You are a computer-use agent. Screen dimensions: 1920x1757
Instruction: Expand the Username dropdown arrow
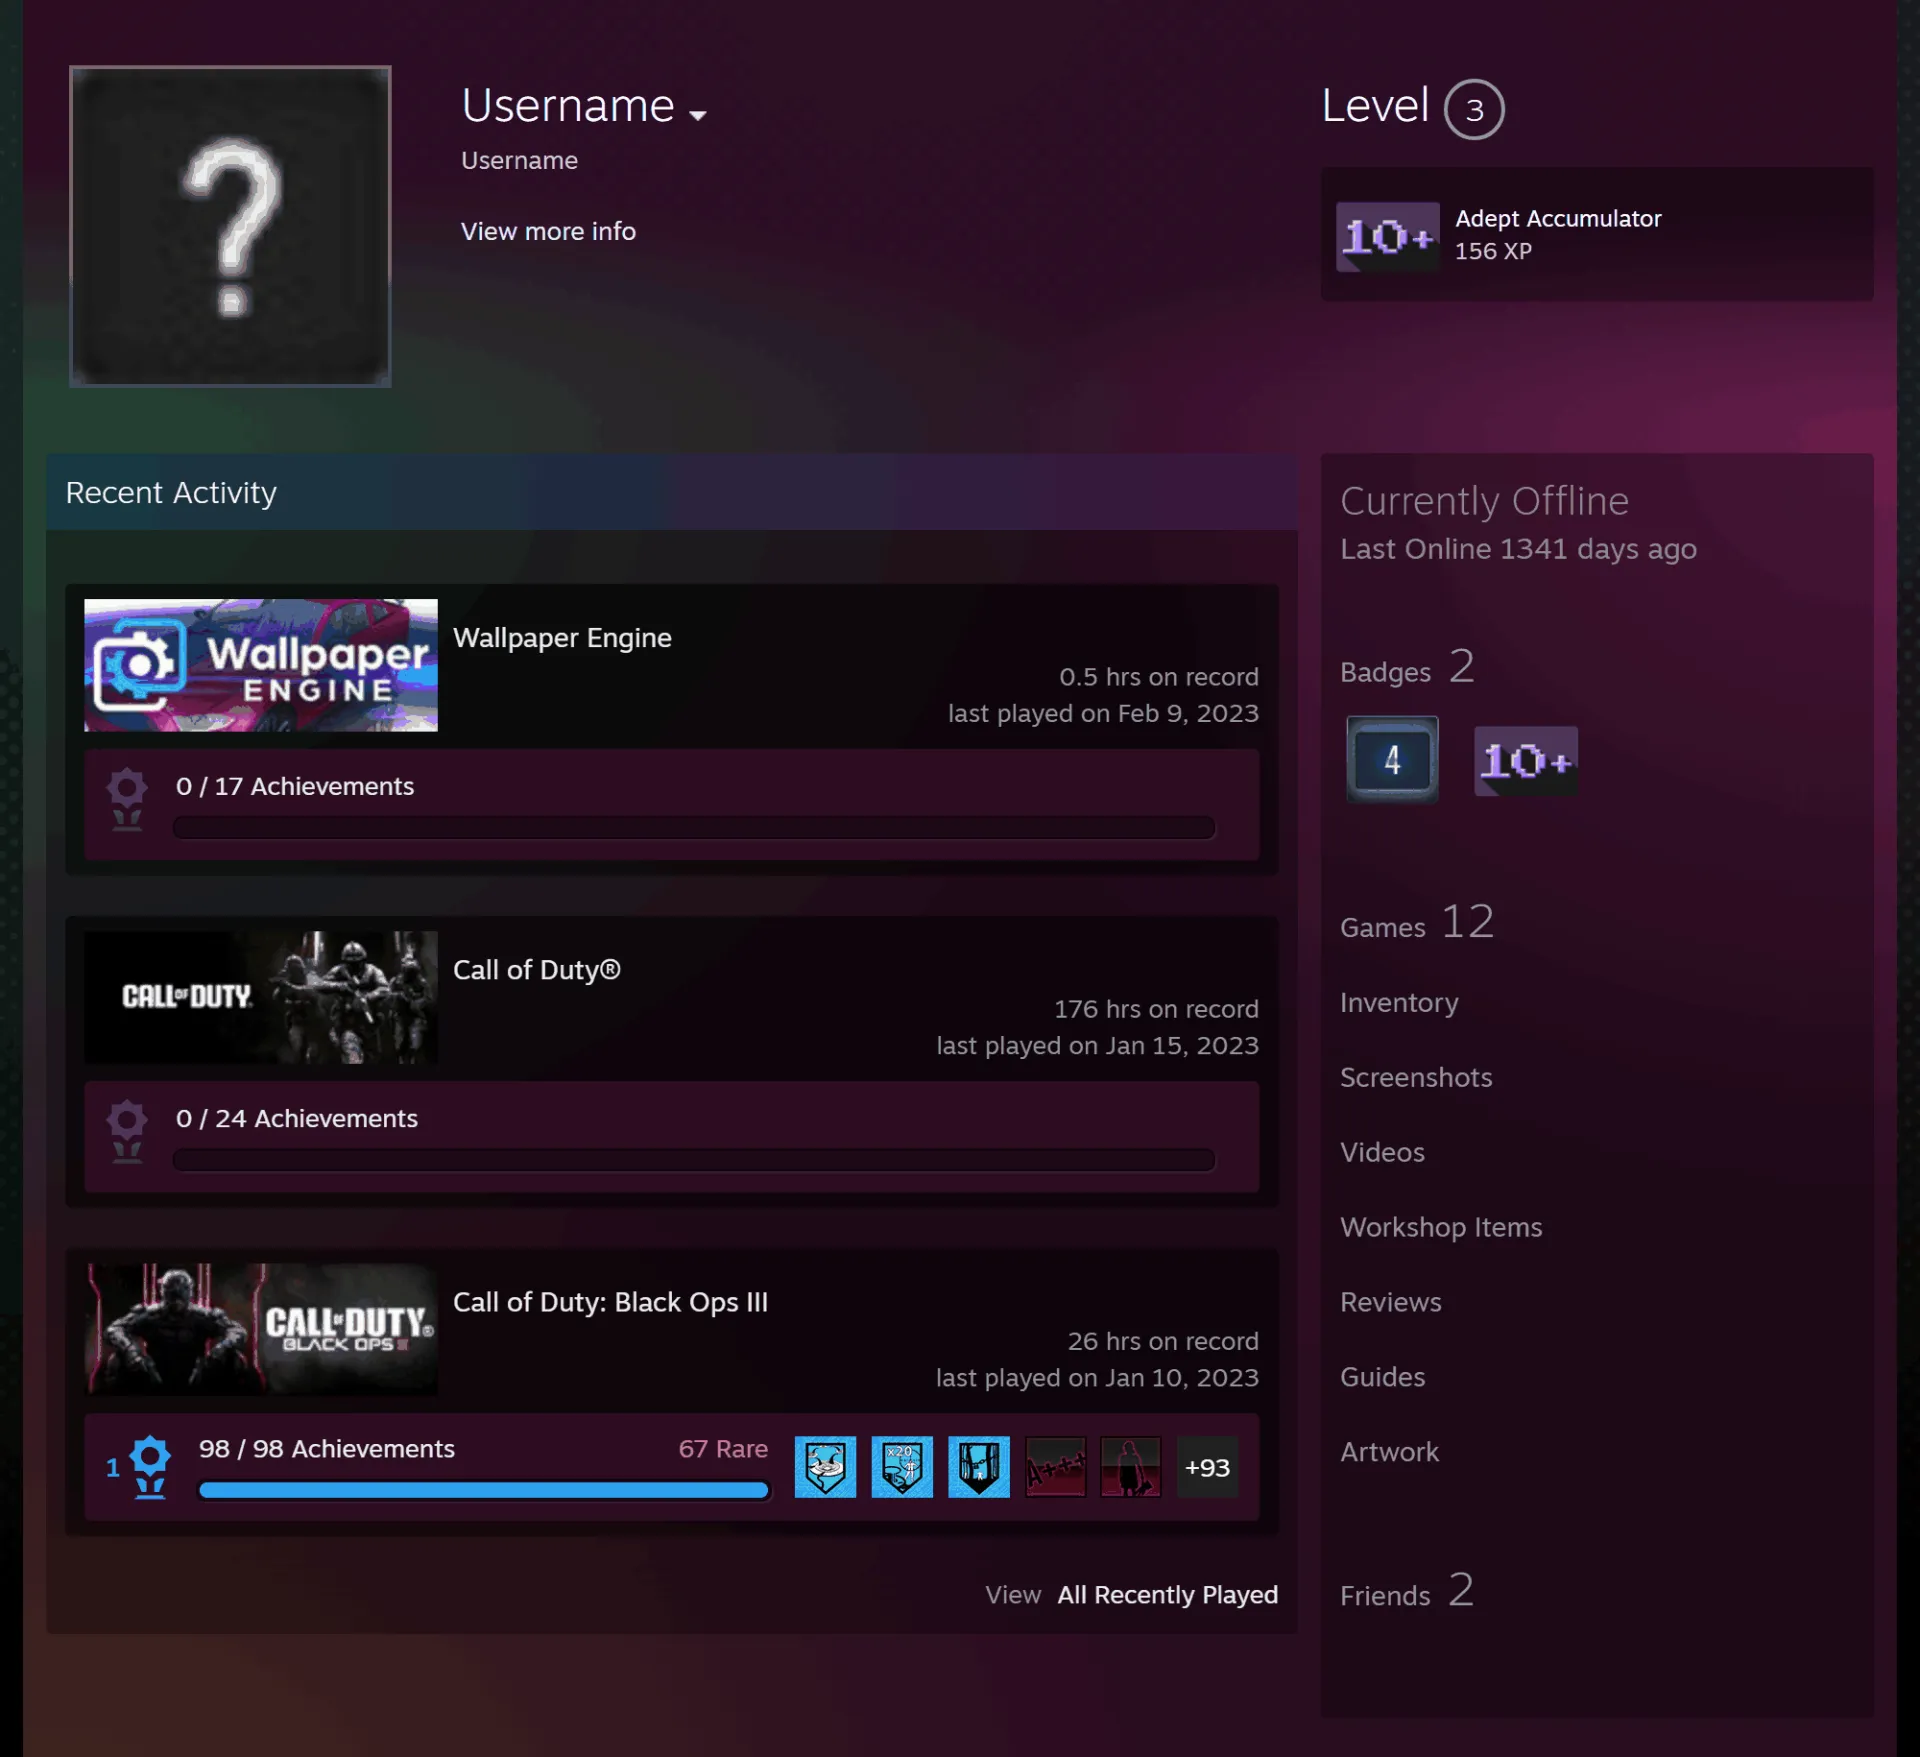[698, 115]
